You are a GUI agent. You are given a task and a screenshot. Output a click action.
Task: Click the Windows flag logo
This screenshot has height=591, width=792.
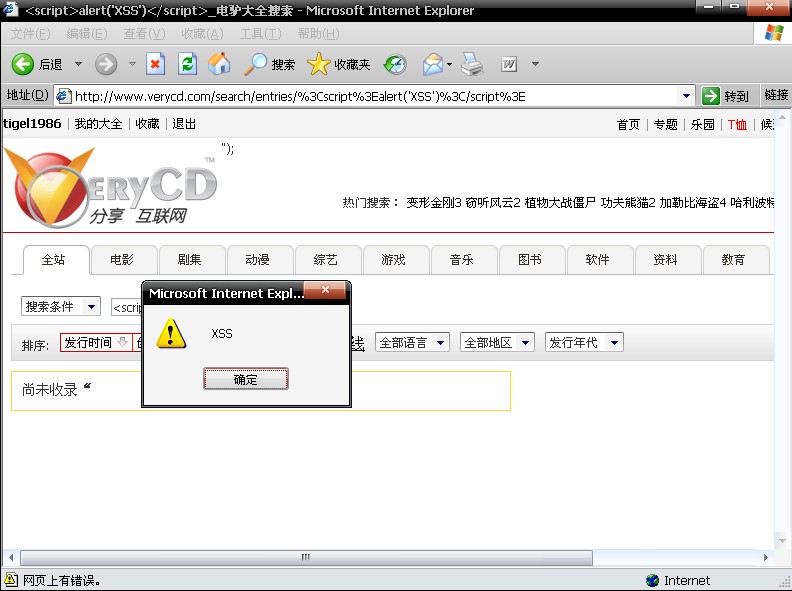774,33
